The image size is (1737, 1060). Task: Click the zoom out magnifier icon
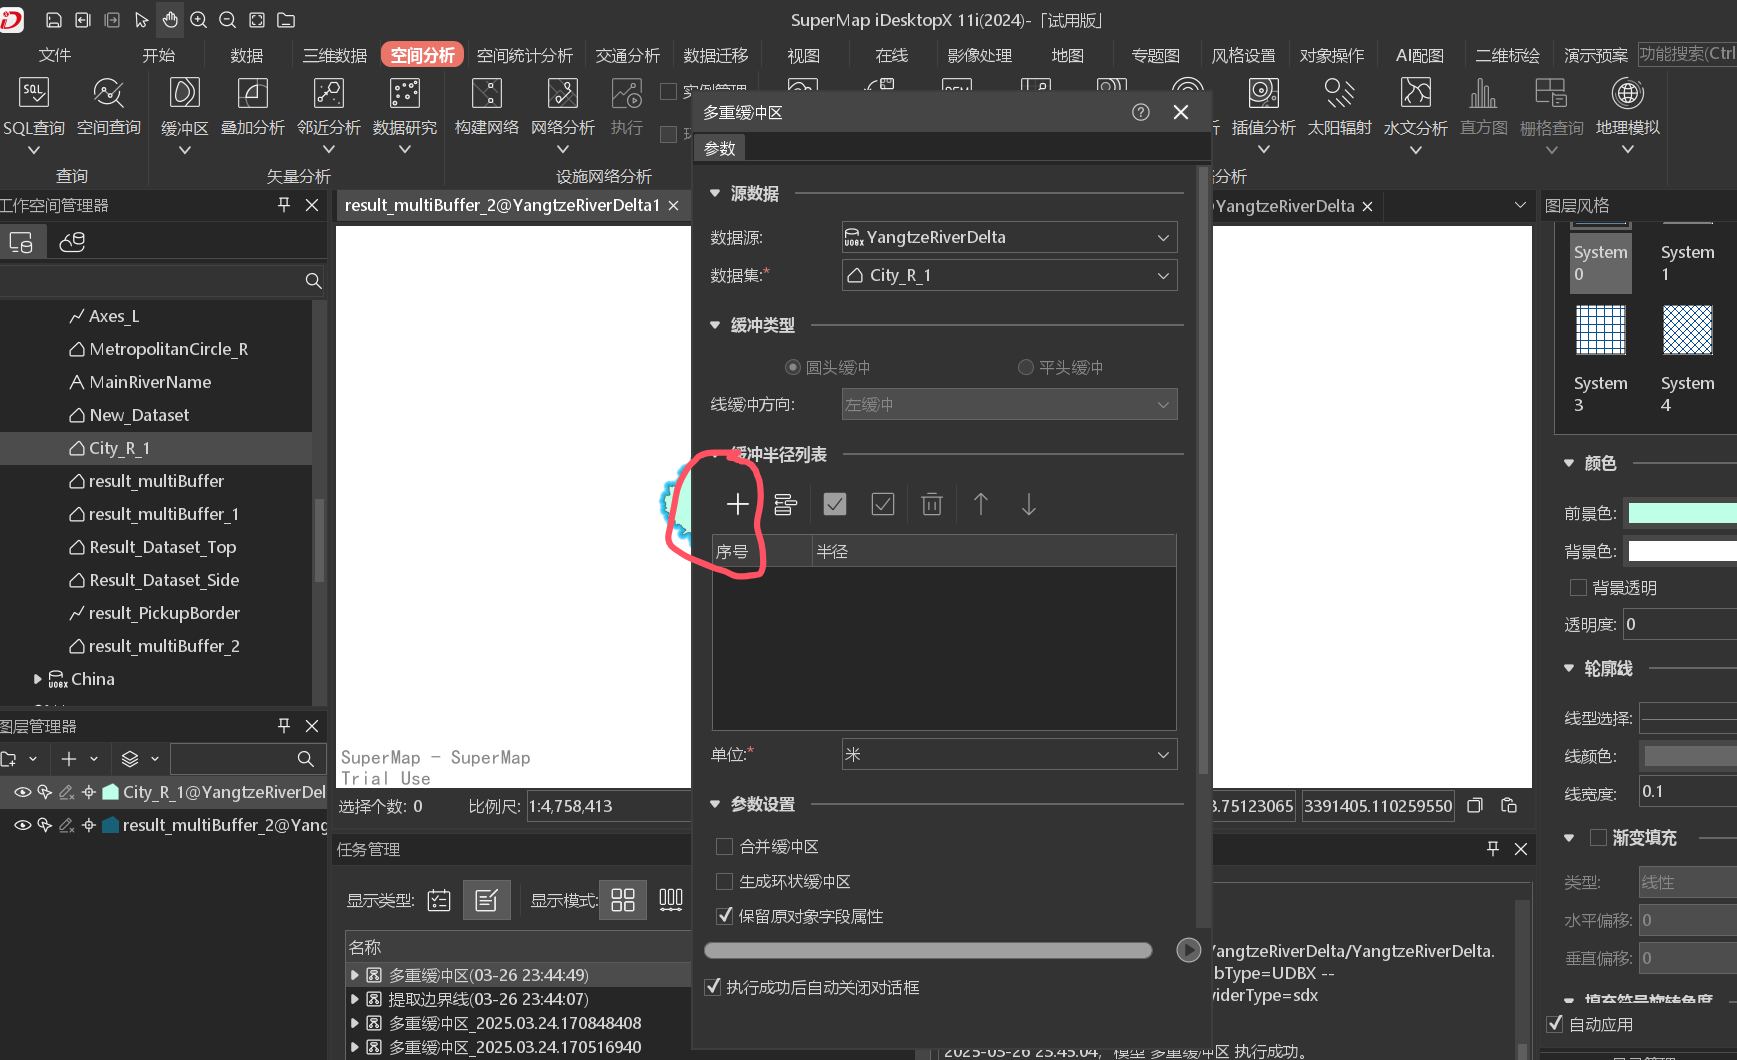[x=228, y=20]
